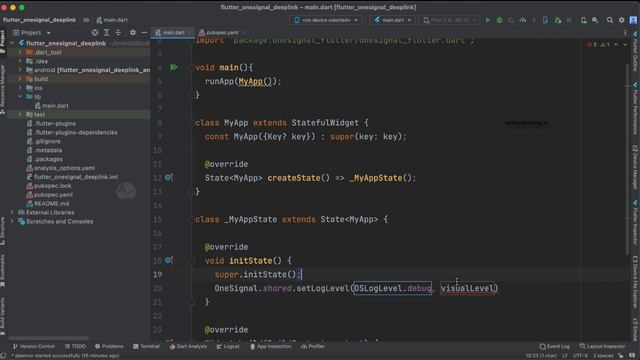
Task: Open the Flutter Performance side panel
Action: click(636, 108)
